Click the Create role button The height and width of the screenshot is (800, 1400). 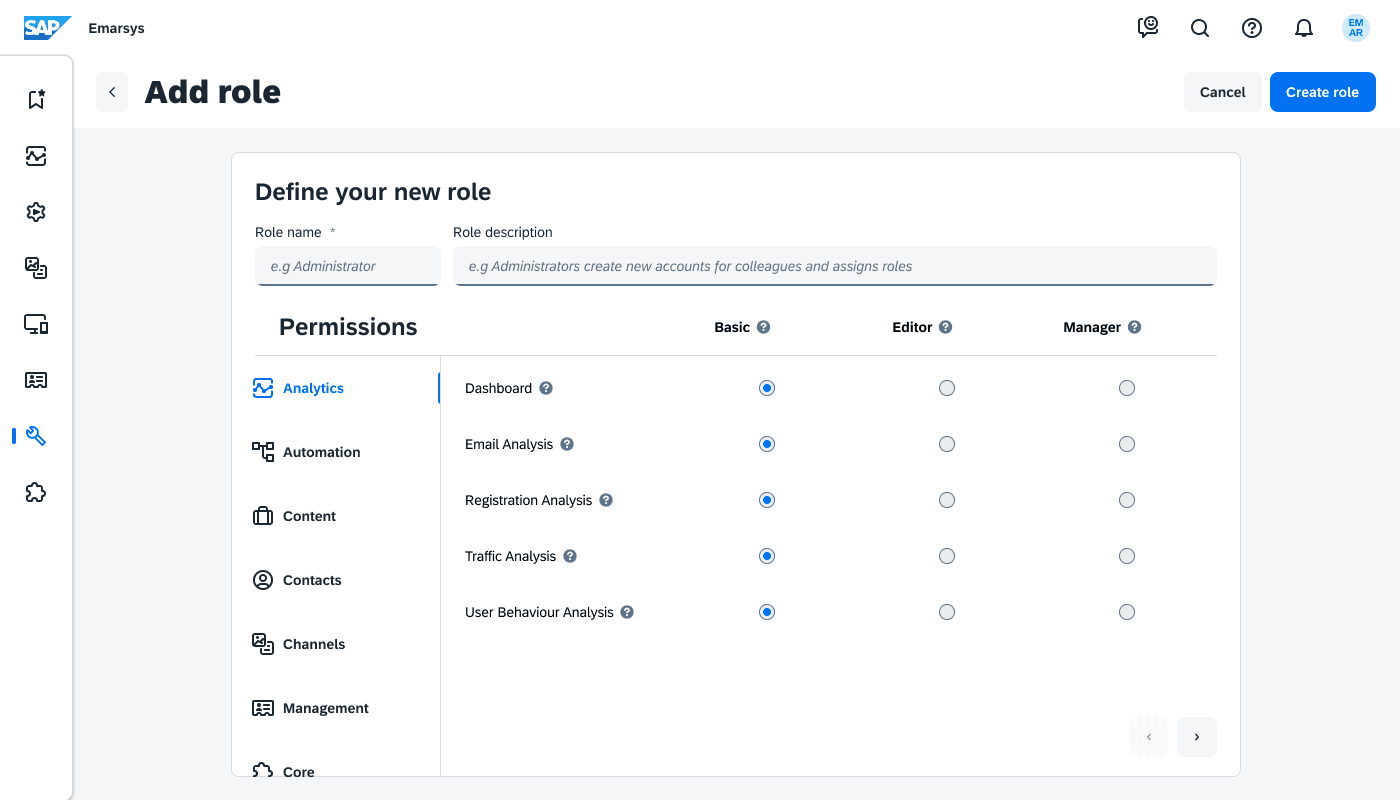pos(1322,92)
